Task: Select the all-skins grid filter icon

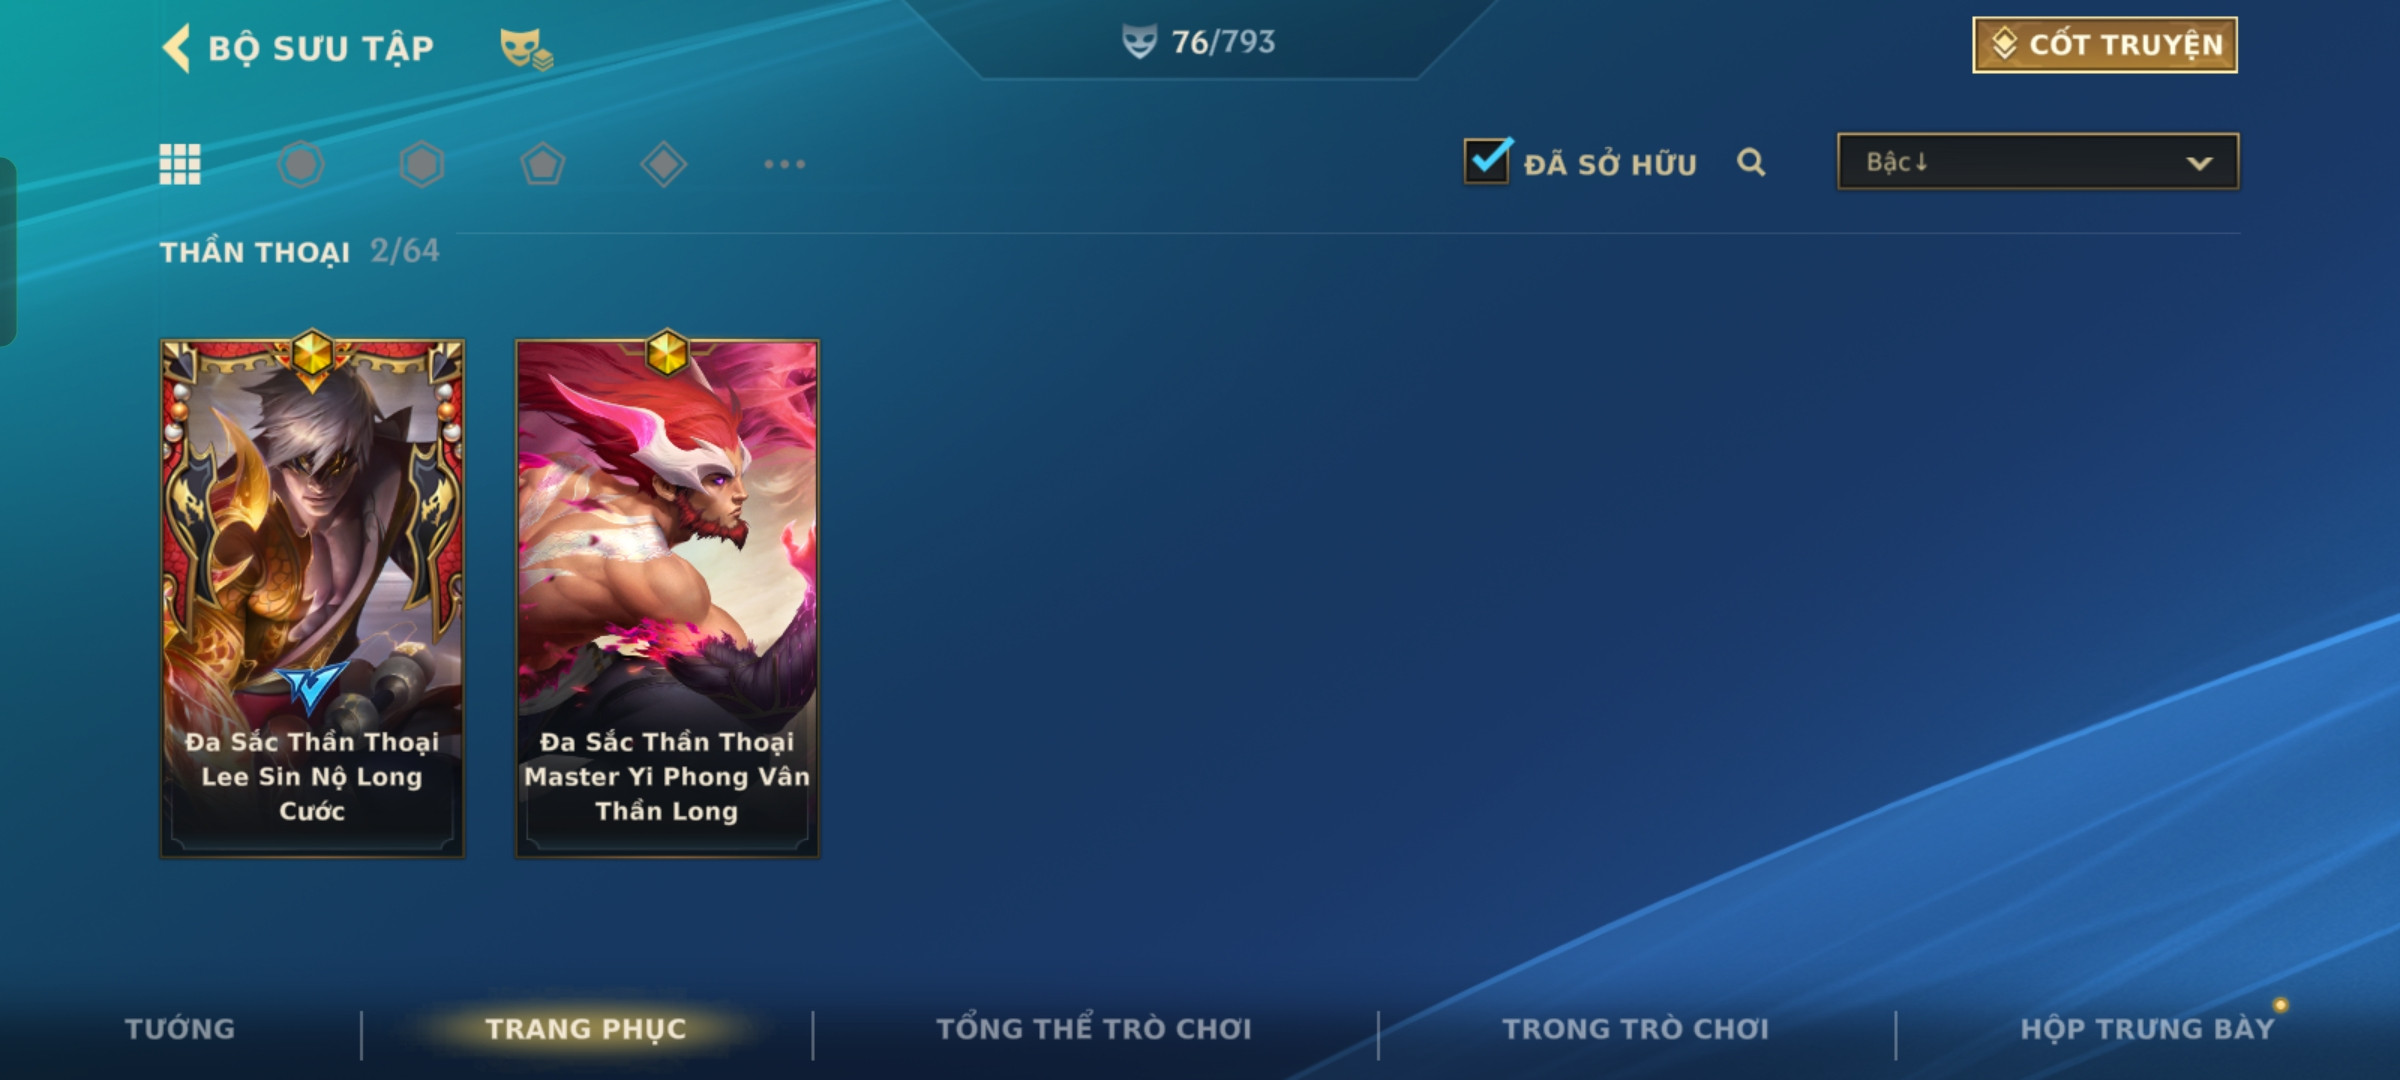Action: [x=180, y=164]
